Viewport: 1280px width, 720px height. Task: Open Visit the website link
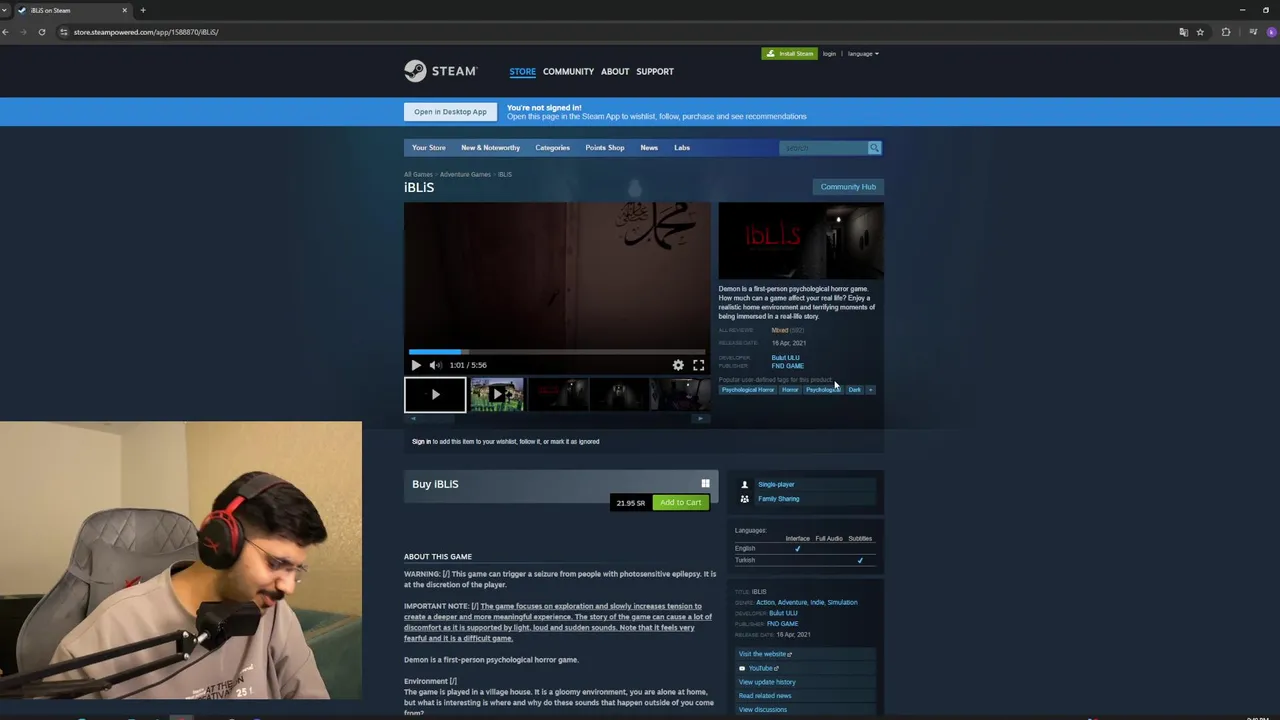tap(765, 654)
